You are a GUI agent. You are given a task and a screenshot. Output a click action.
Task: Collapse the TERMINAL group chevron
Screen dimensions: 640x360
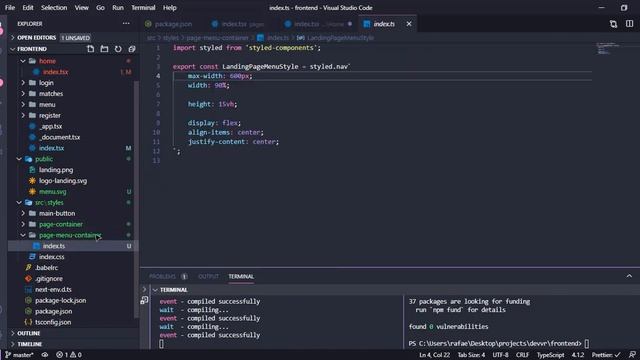(x=155, y=290)
